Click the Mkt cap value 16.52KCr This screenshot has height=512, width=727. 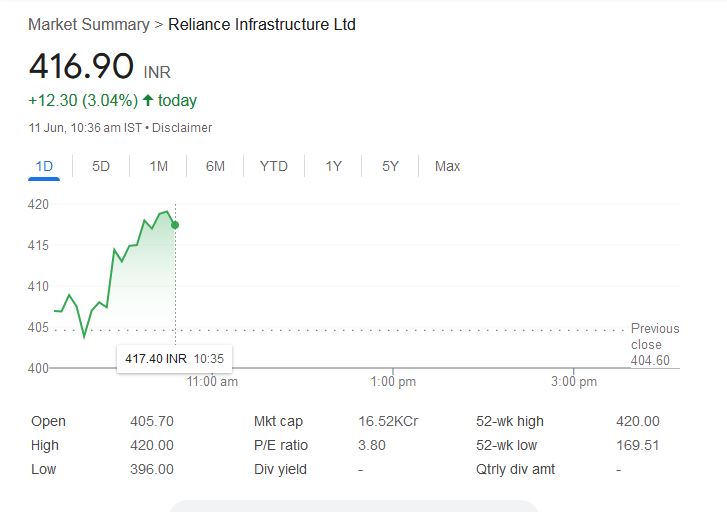point(388,421)
